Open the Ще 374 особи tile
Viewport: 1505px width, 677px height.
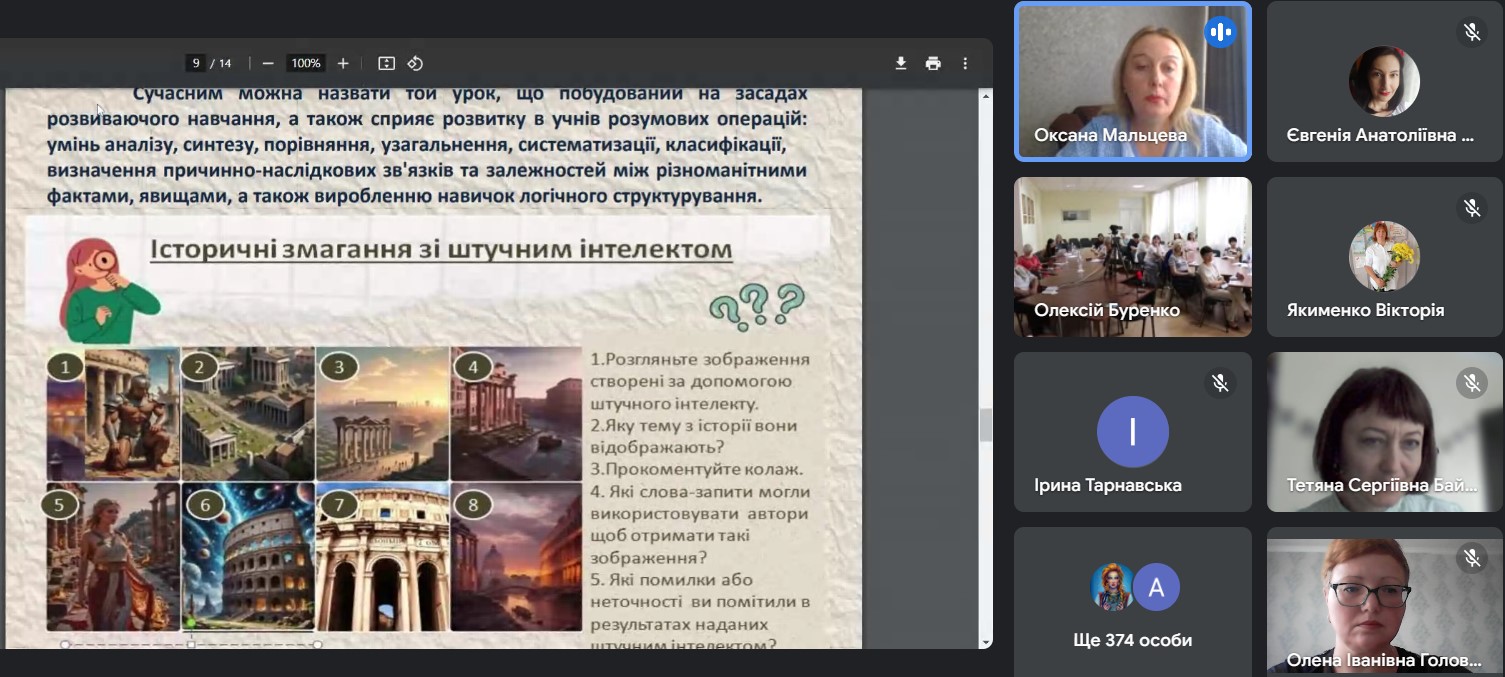(1133, 602)
